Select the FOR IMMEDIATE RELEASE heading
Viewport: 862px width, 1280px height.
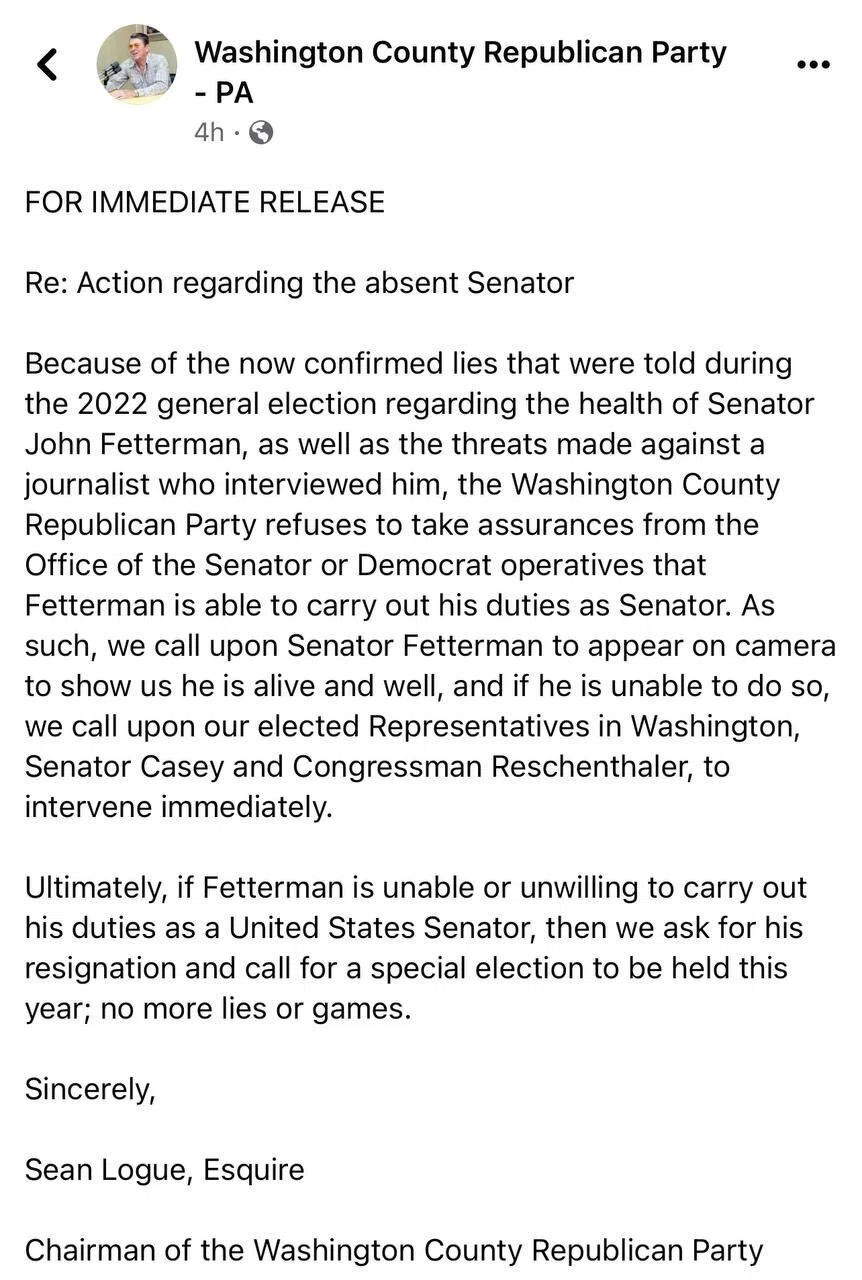(x=205, y=202)
